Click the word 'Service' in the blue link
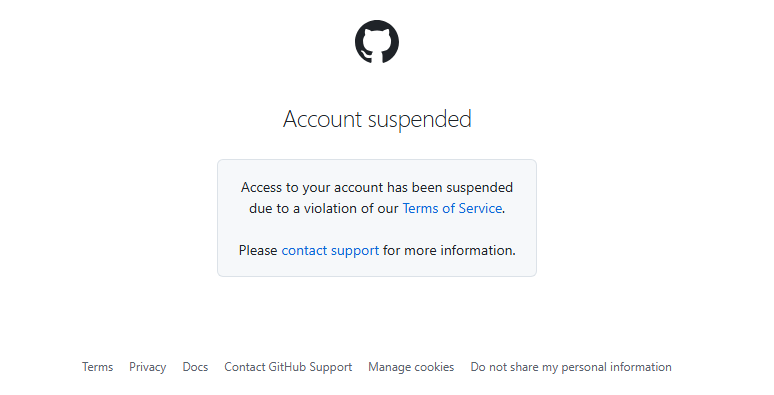The width and height of the screenshot is (774, 395). pyautogui.click(x=480, y=208)
